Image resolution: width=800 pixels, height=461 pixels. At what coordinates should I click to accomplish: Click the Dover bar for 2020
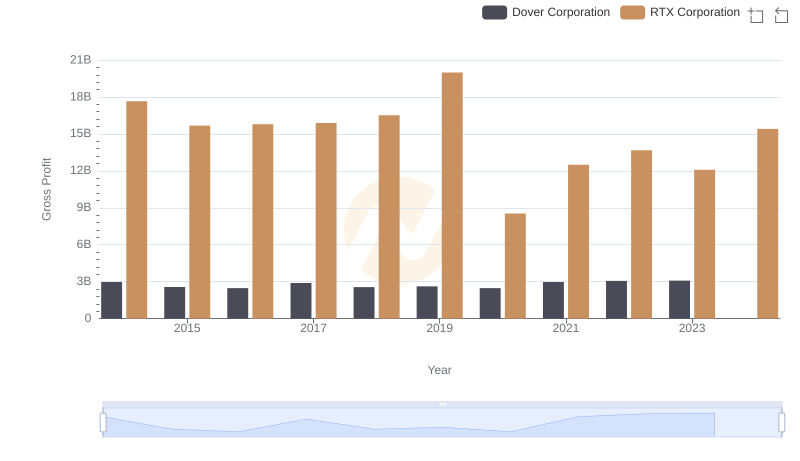[x=490, y=303]
